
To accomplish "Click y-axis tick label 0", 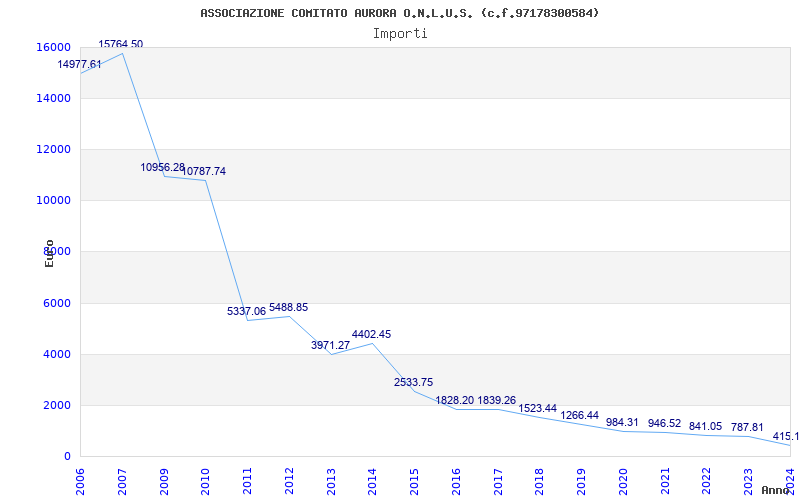I will point(67,456).
